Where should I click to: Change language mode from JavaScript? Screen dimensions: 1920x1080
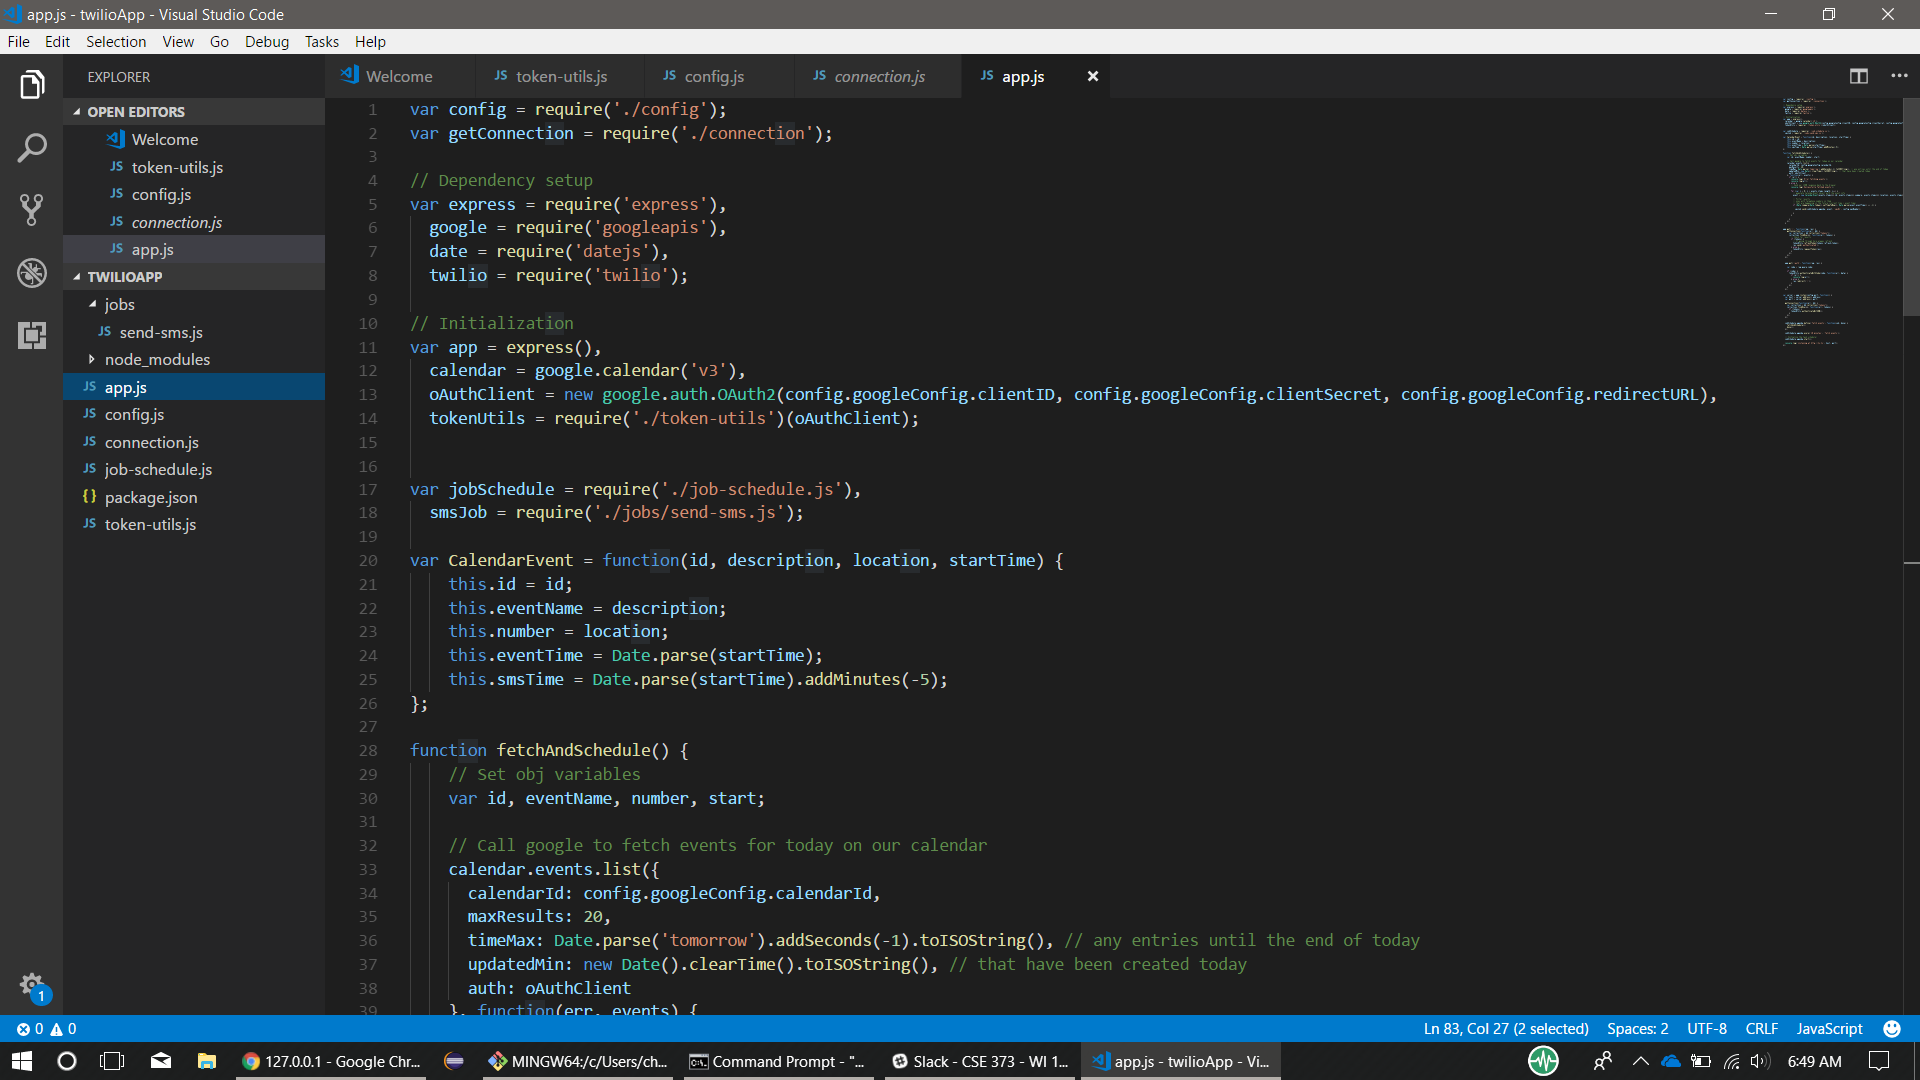(1829, 1028)
